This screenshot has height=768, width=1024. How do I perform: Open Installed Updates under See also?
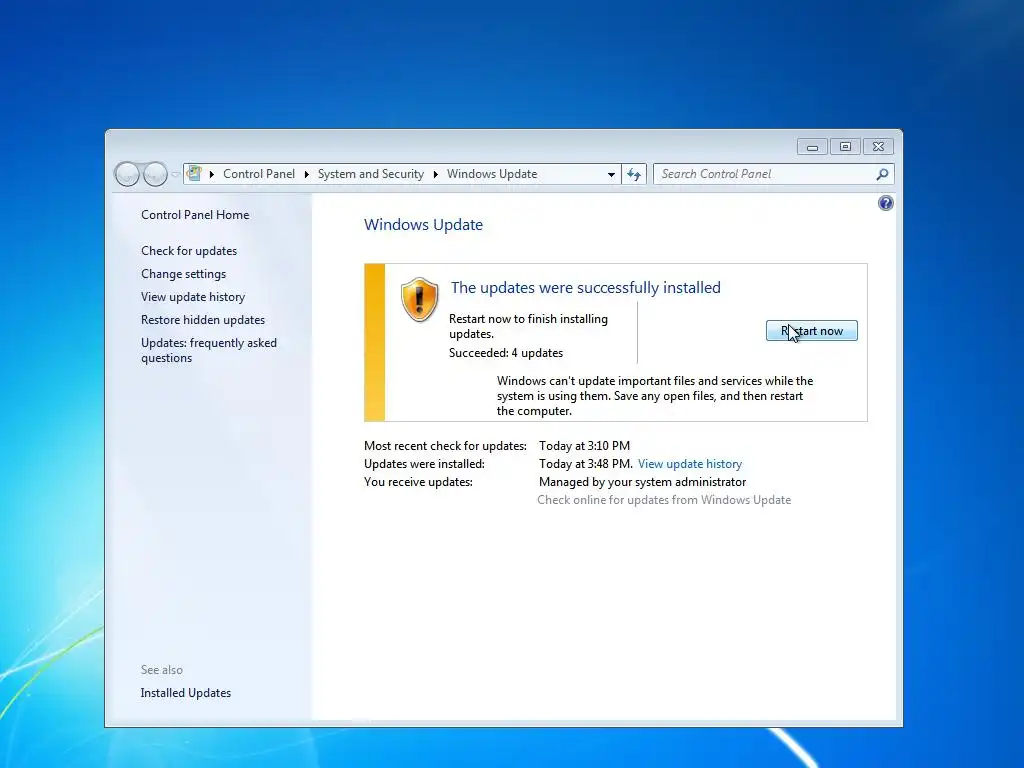[185, 693]
